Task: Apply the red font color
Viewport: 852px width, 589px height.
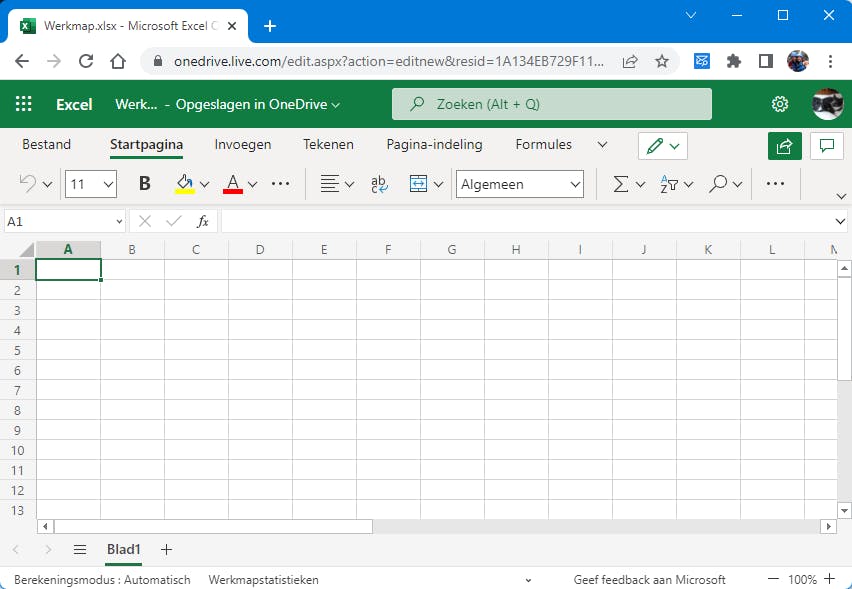Action: [x=233, y=183]
